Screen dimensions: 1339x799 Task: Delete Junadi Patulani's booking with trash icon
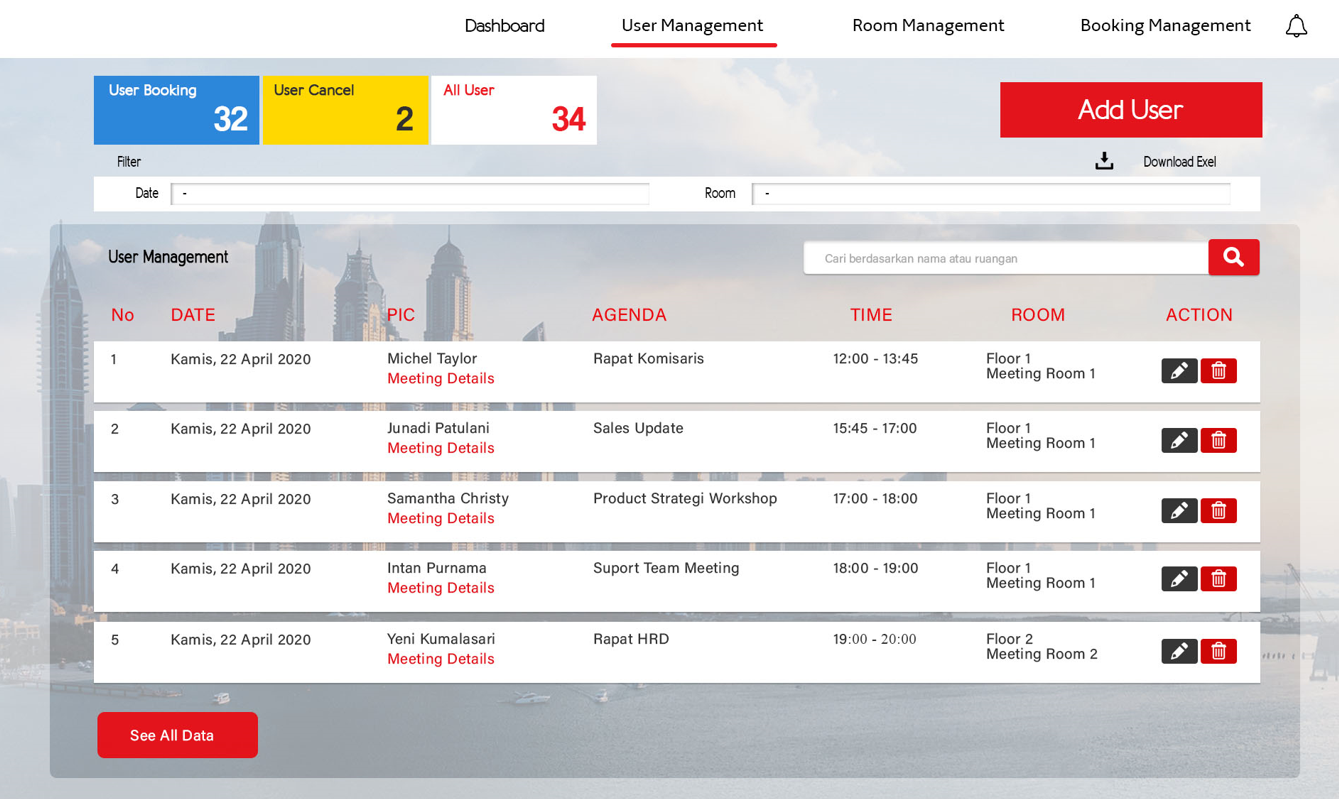point(1218,441)
